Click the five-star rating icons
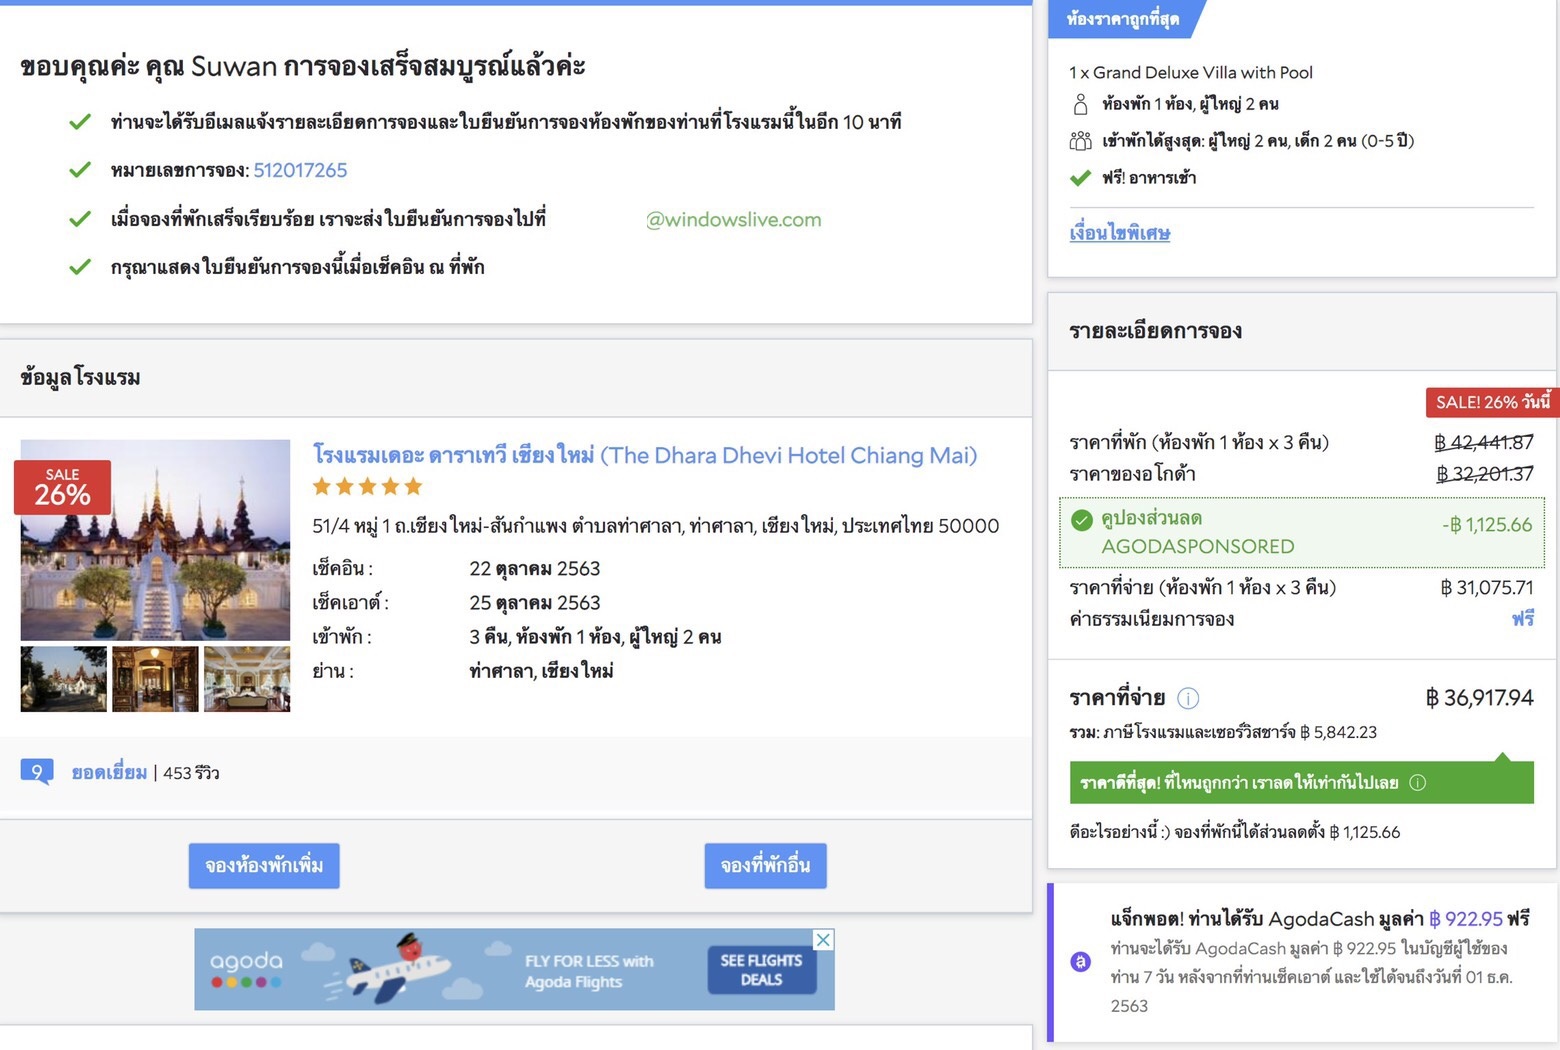 click(367, 487)
